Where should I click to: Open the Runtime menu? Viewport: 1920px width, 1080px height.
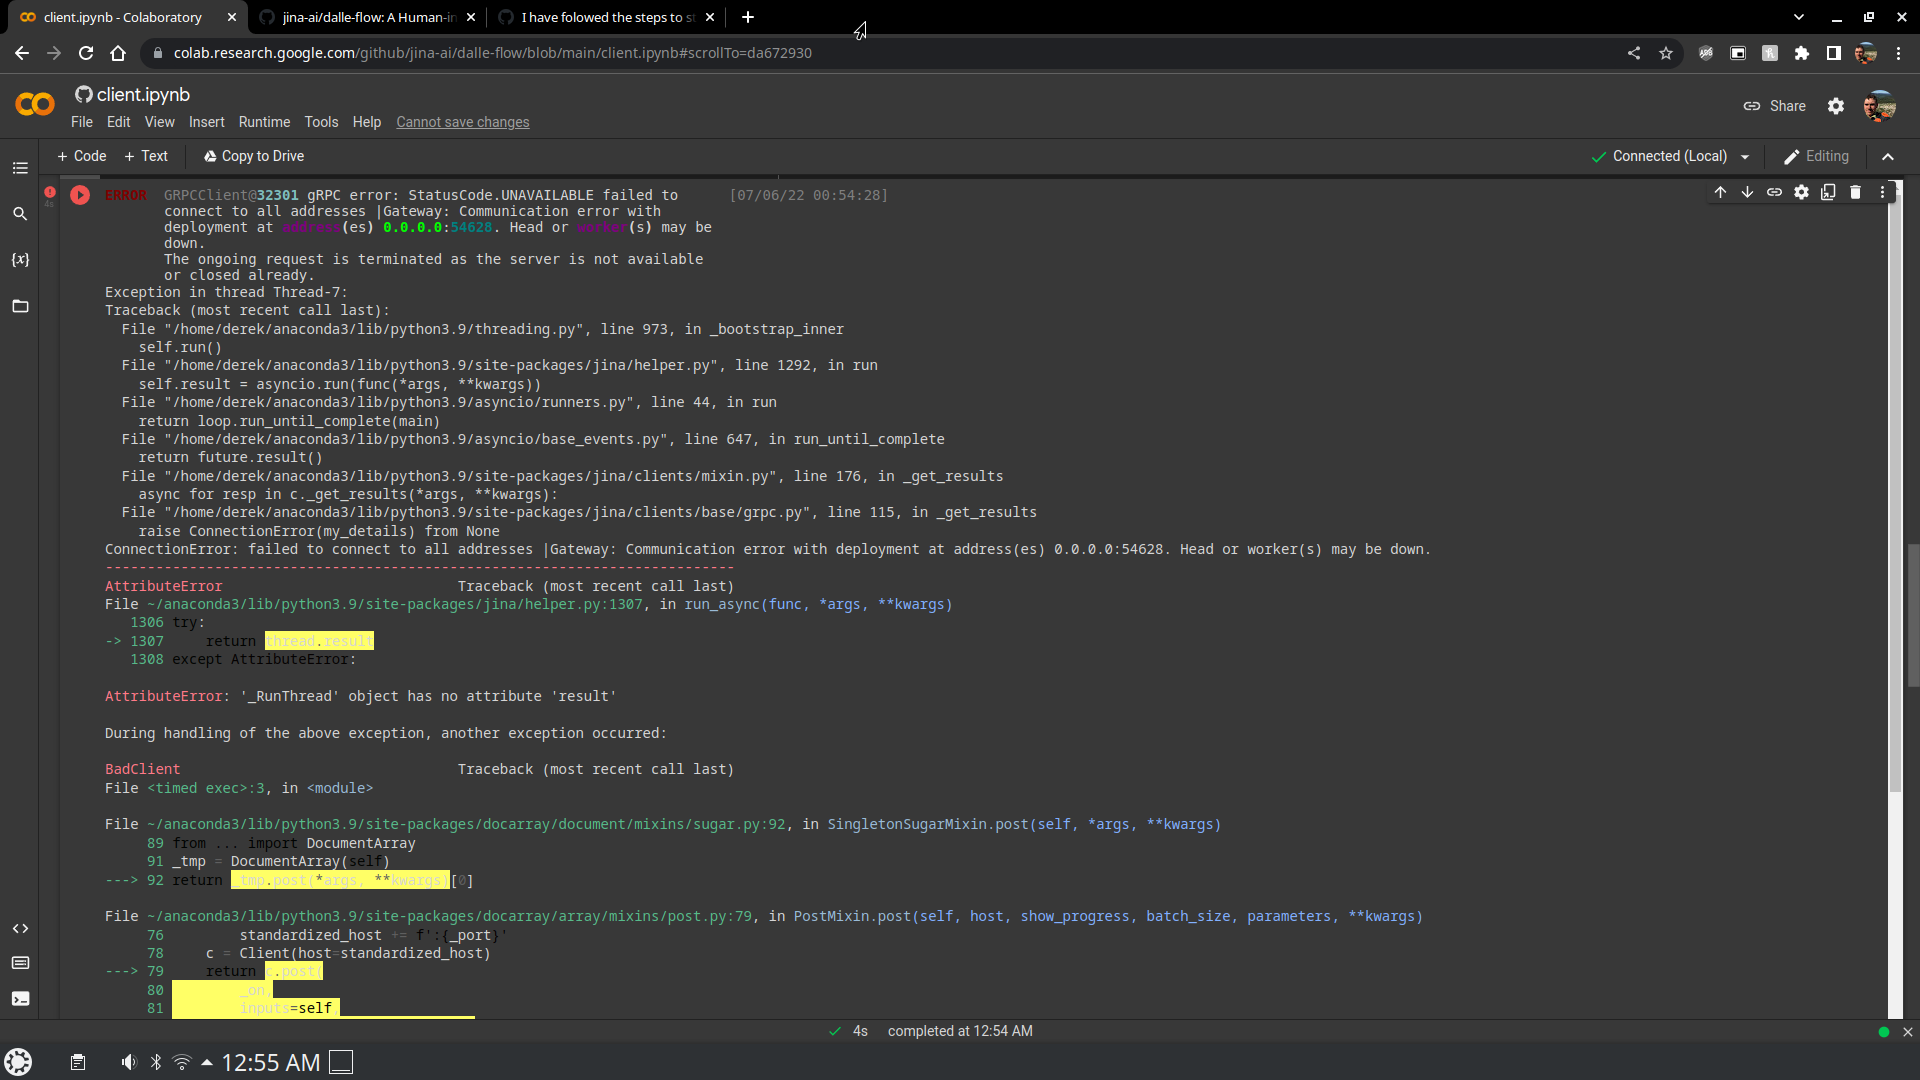(263, 122)
